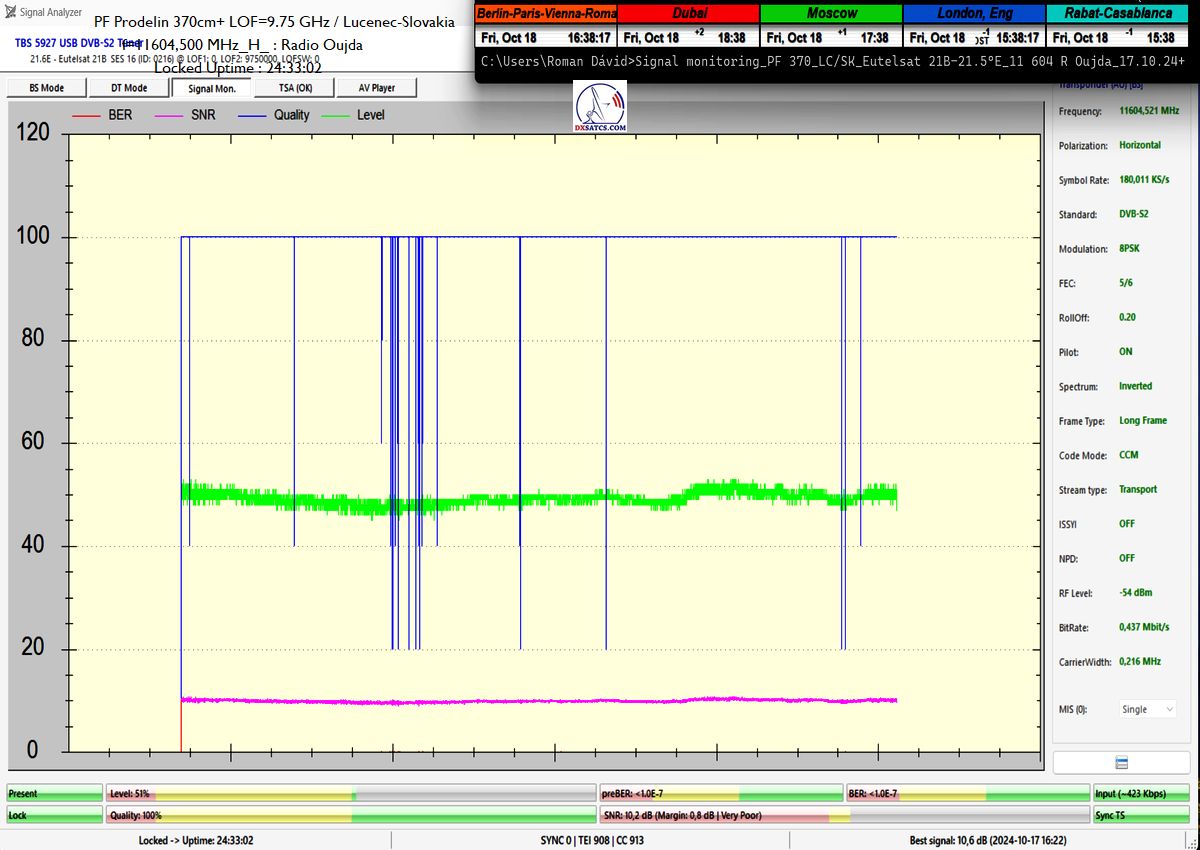Click the Moscow world clock panel
Screen dimensions: 1200x850
(831, 26)
